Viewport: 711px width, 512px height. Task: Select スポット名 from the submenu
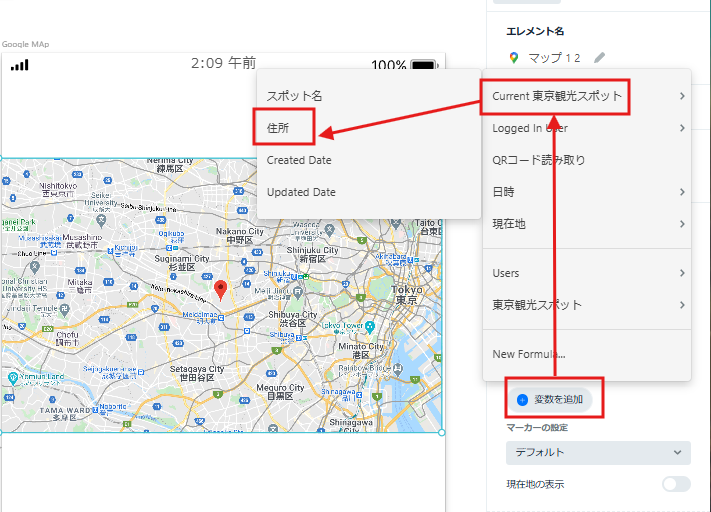(369, 96)
